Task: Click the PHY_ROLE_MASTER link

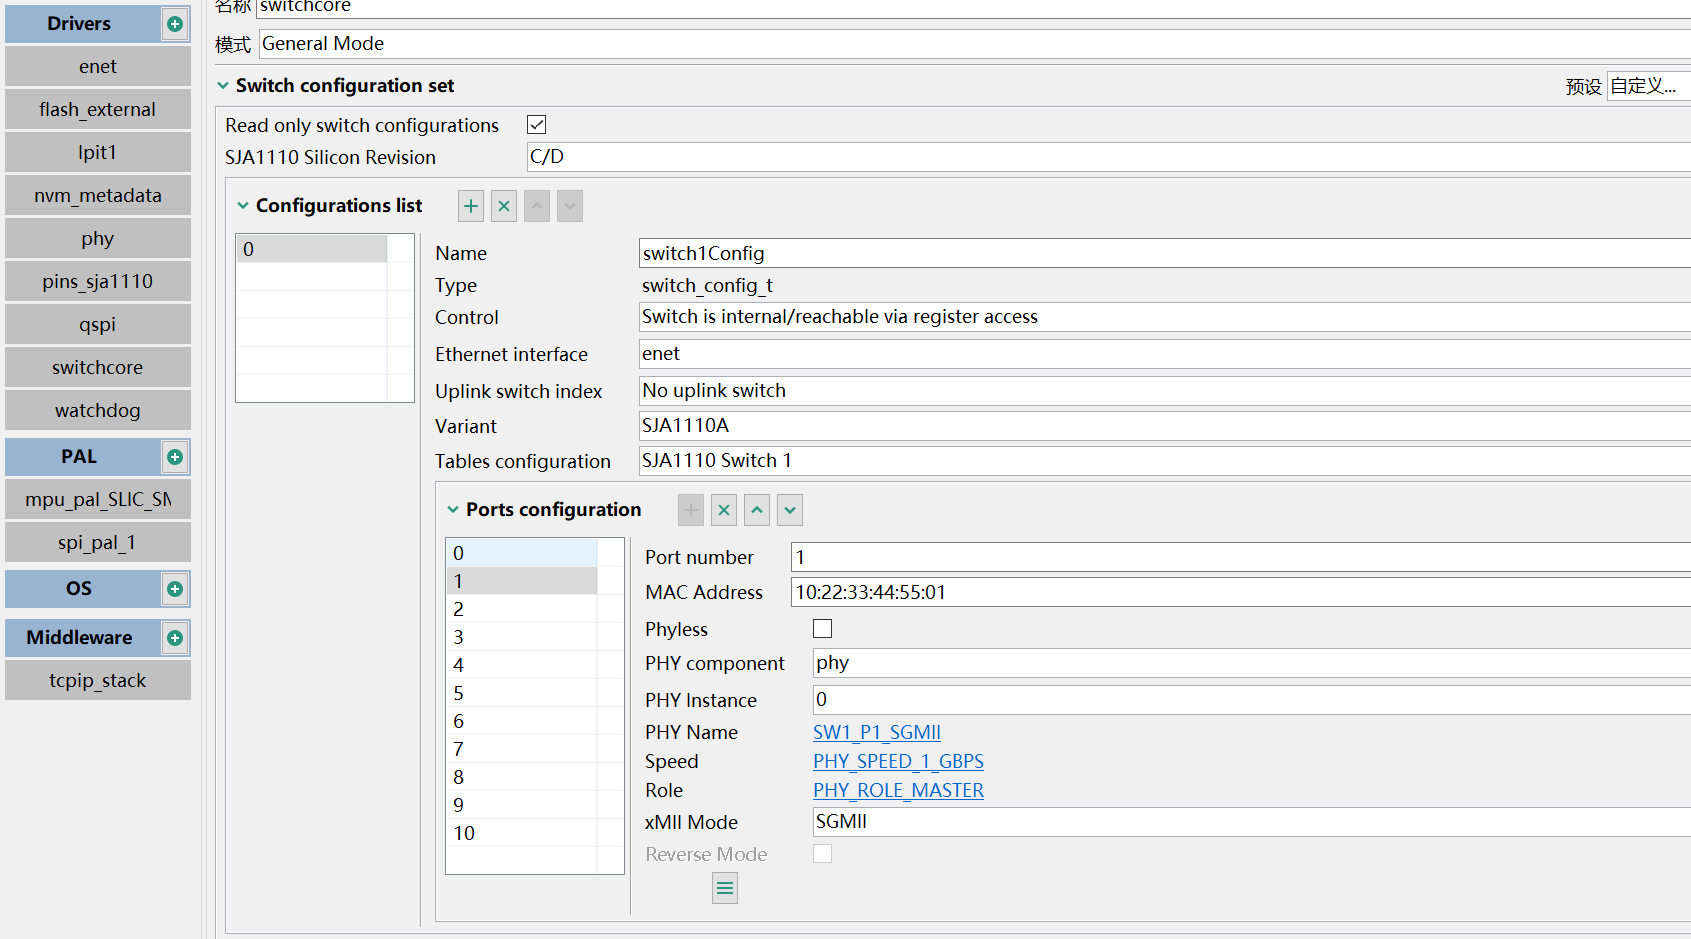Action: (898, 790)
